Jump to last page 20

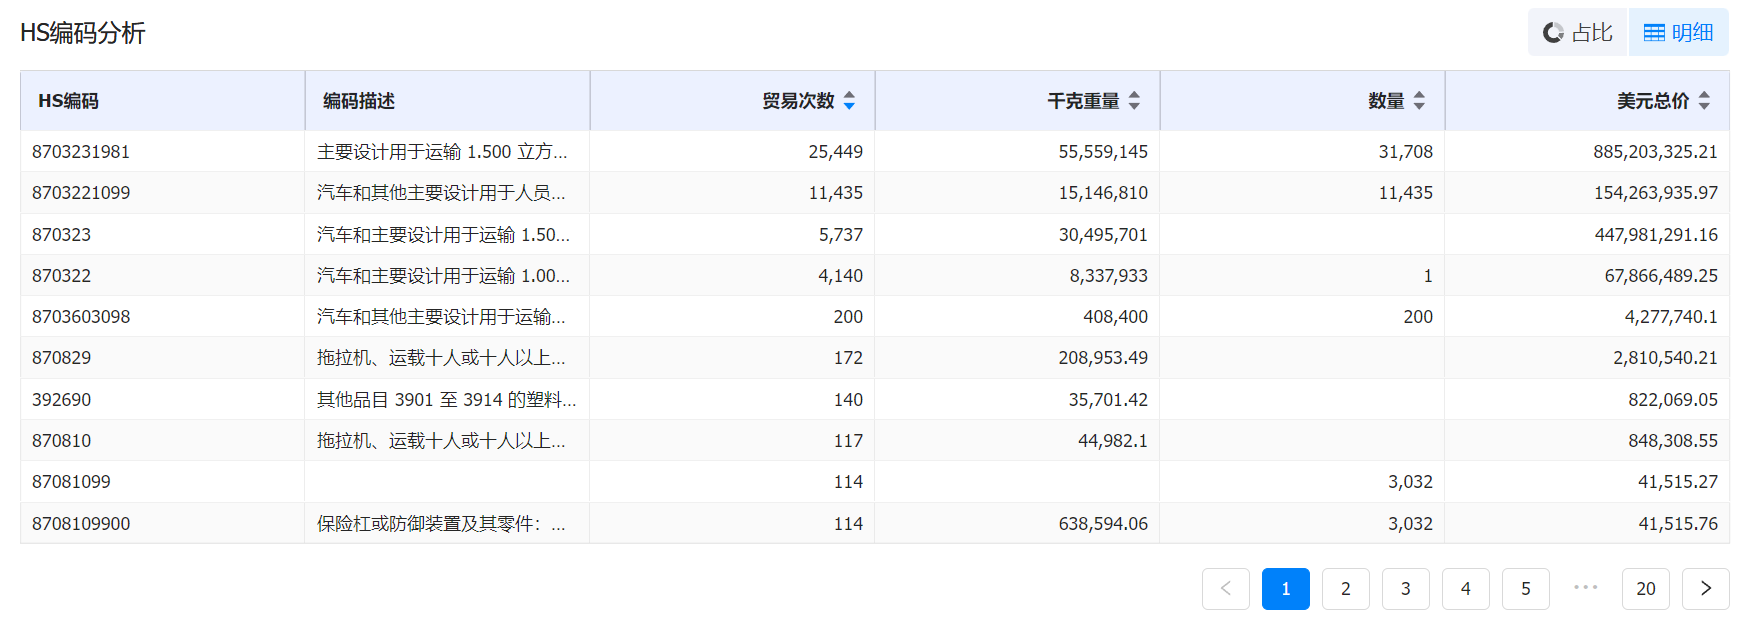tap(1645, 589)
